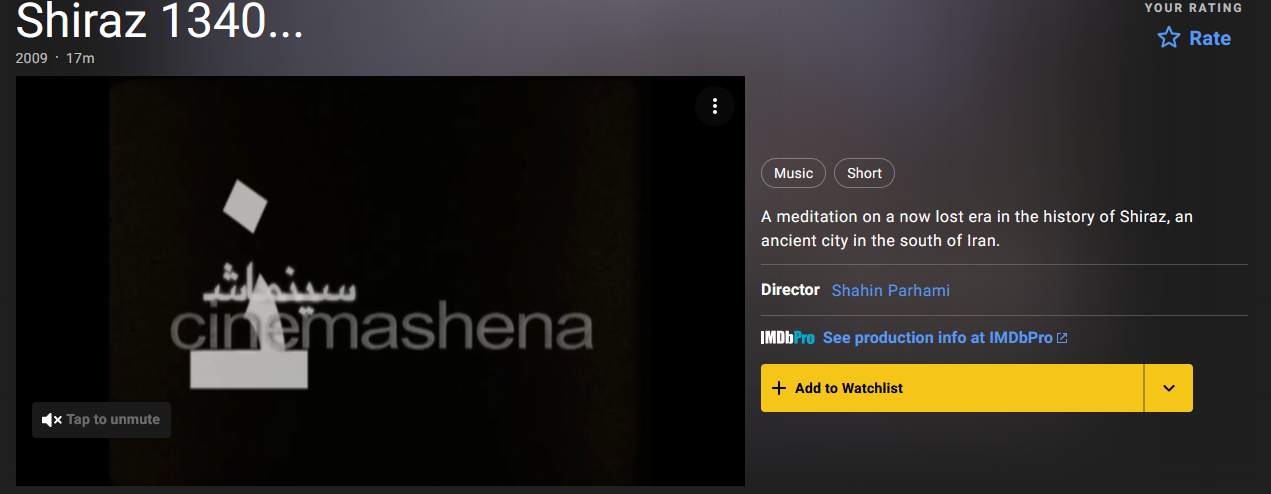This screenshot has height=494, width=1271.
Task: Toggle sound via Tap to unmute label
Action: click(x=113, y=420)
